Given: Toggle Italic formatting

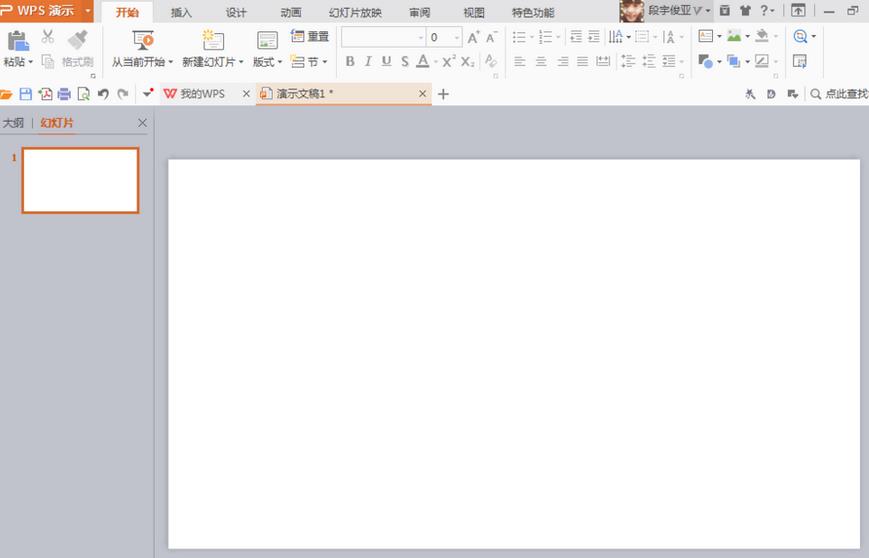Looking at the screenshot, I should point(368,62).
